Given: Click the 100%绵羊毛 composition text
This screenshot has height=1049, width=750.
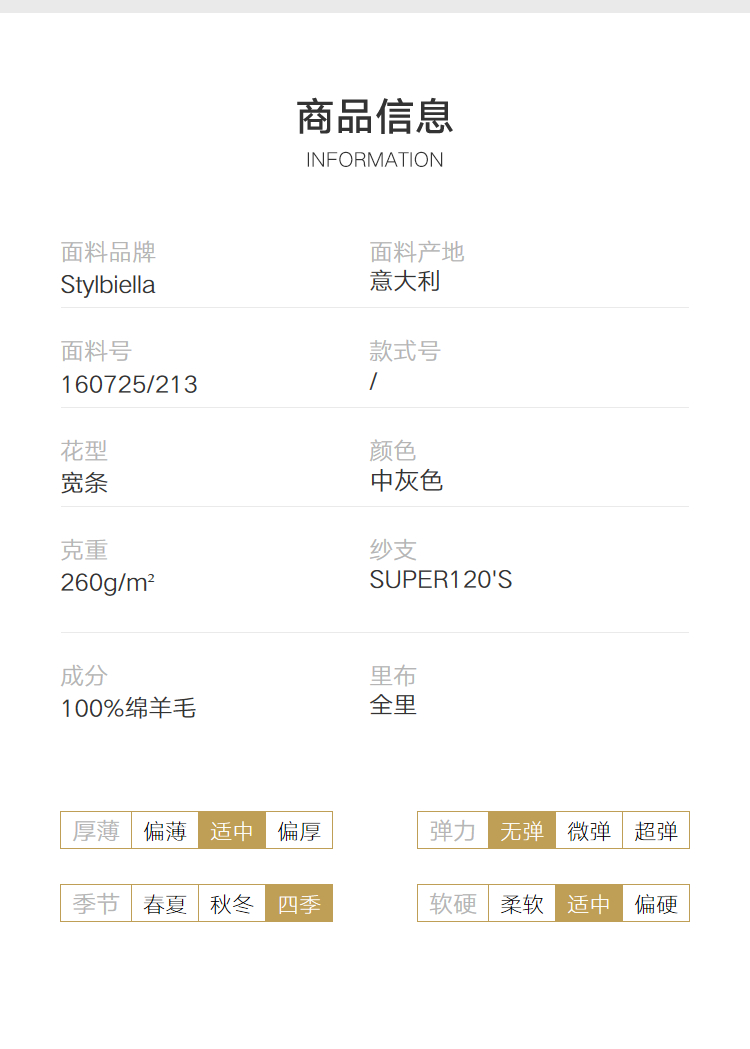Looking at the screenshot, I should (128, 708).
